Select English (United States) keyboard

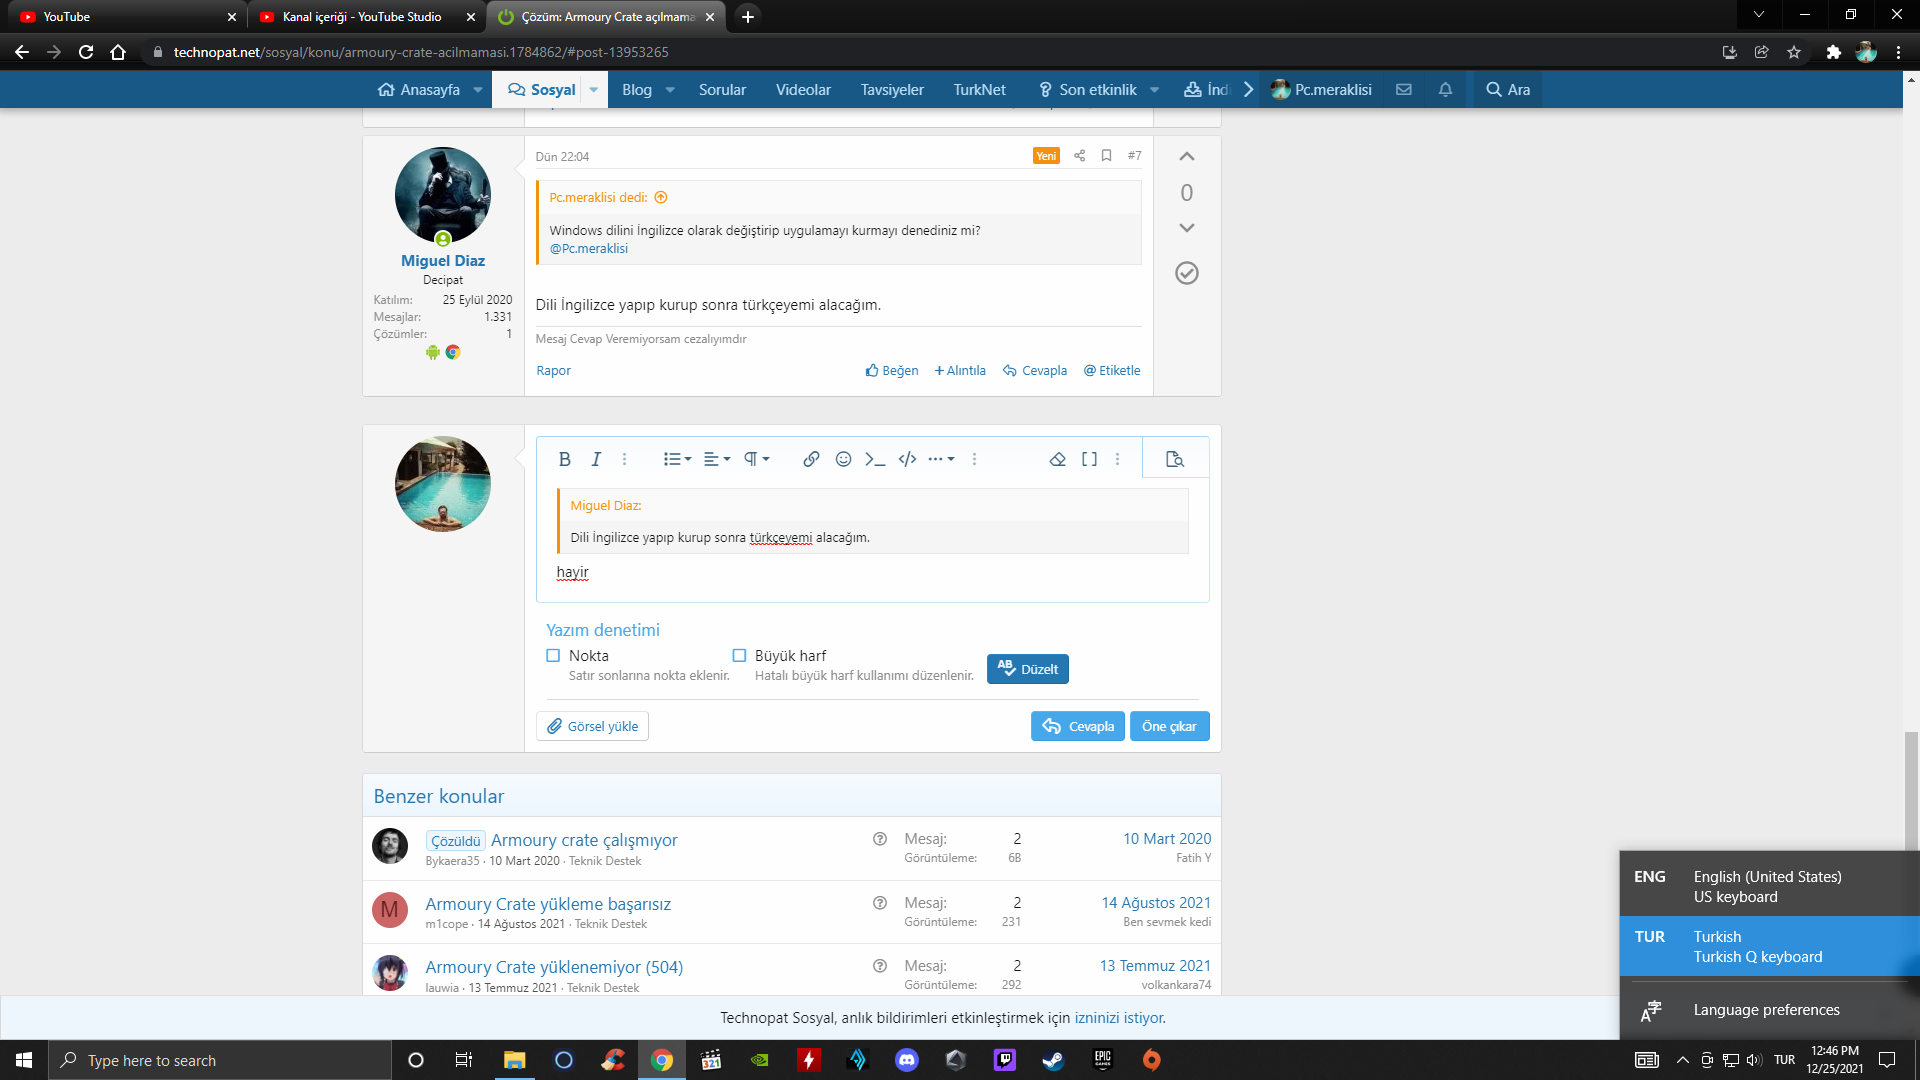tap(1767, 886)
